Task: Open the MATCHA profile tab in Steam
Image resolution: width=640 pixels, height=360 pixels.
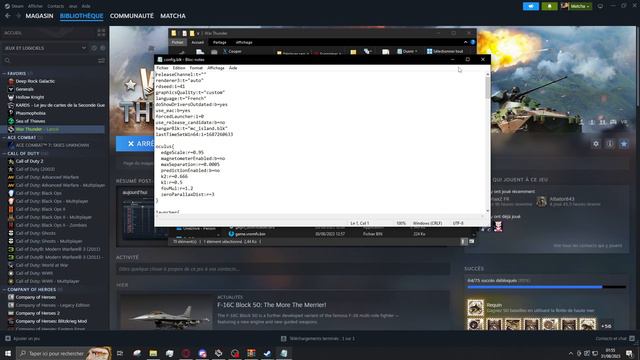Action: [173, 16]
